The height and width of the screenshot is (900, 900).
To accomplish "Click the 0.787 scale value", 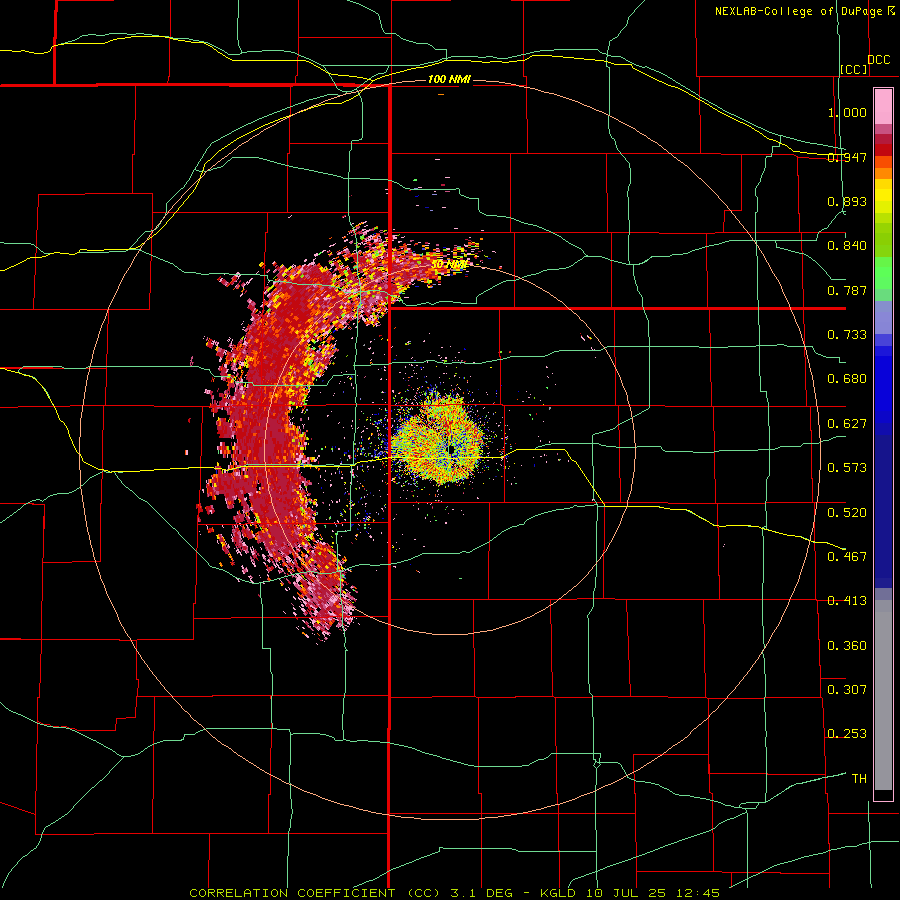I will (x=847, y=290).
